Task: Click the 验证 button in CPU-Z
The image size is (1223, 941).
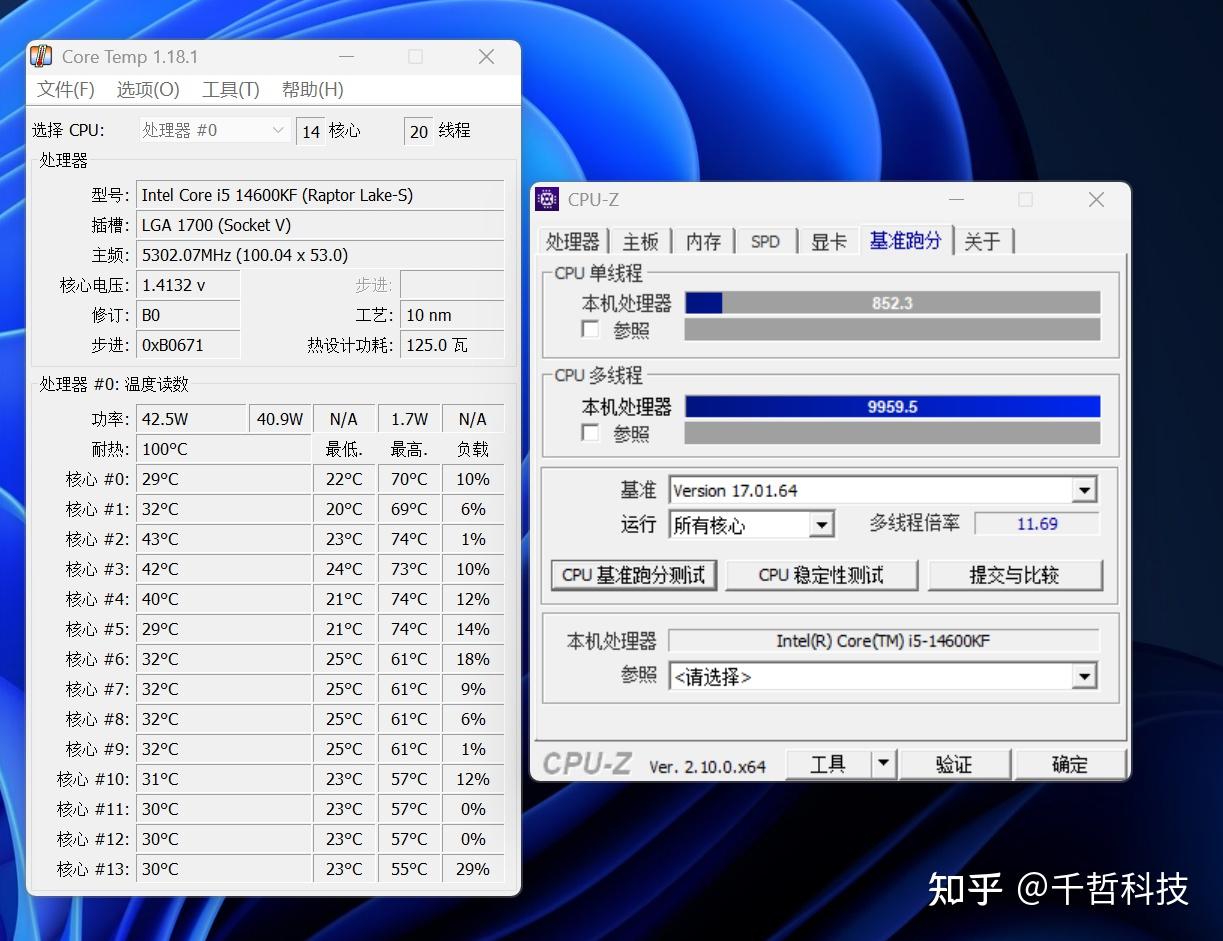Action: click(x=954, y=764)
